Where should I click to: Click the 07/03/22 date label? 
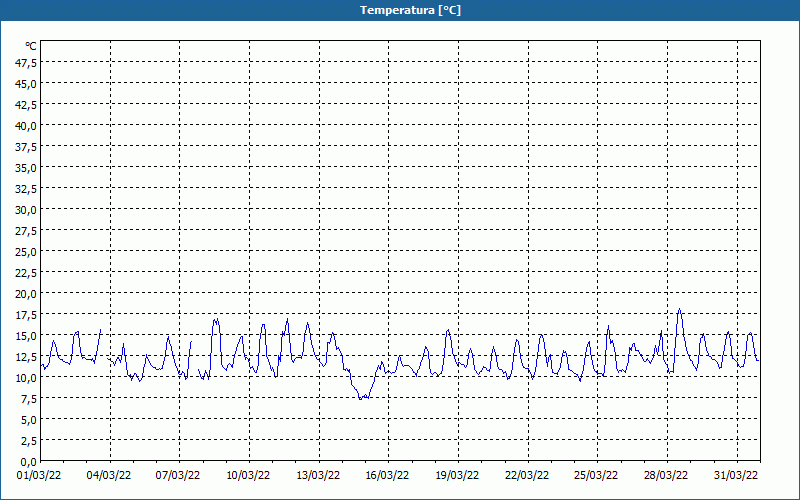pos(178,475)
